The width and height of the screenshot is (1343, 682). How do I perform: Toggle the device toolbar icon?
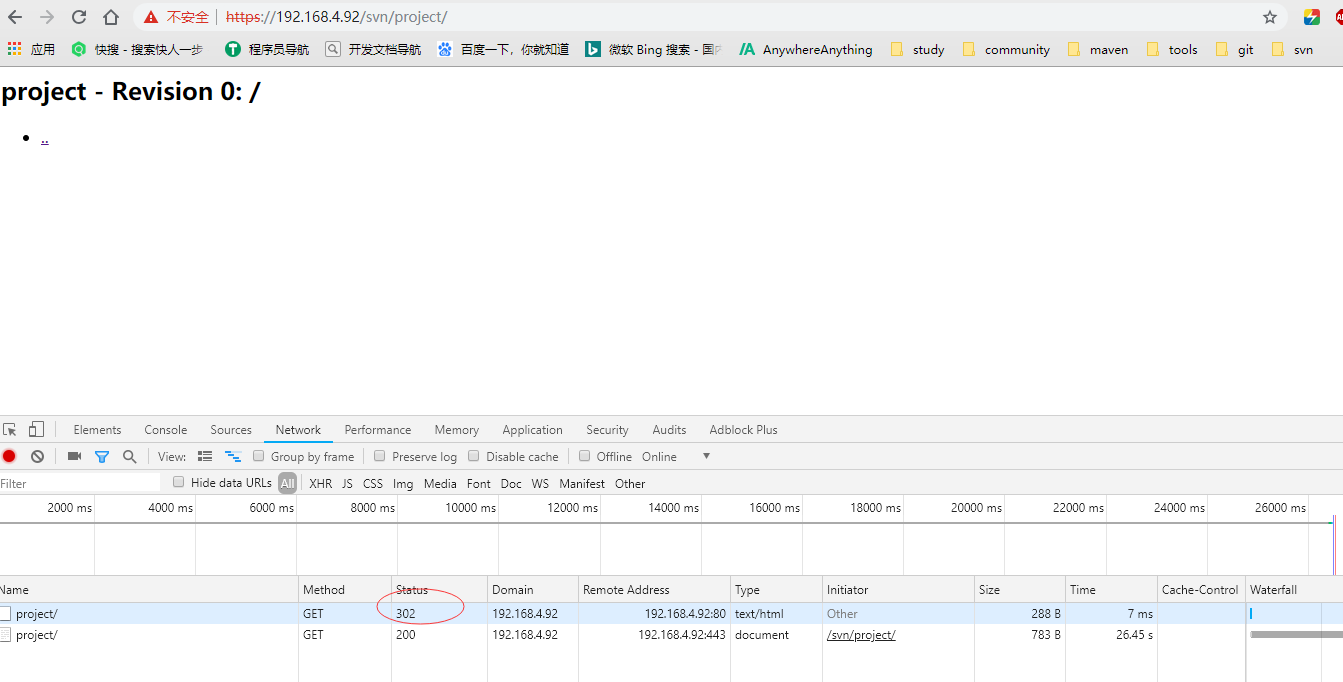coord(36,430)
